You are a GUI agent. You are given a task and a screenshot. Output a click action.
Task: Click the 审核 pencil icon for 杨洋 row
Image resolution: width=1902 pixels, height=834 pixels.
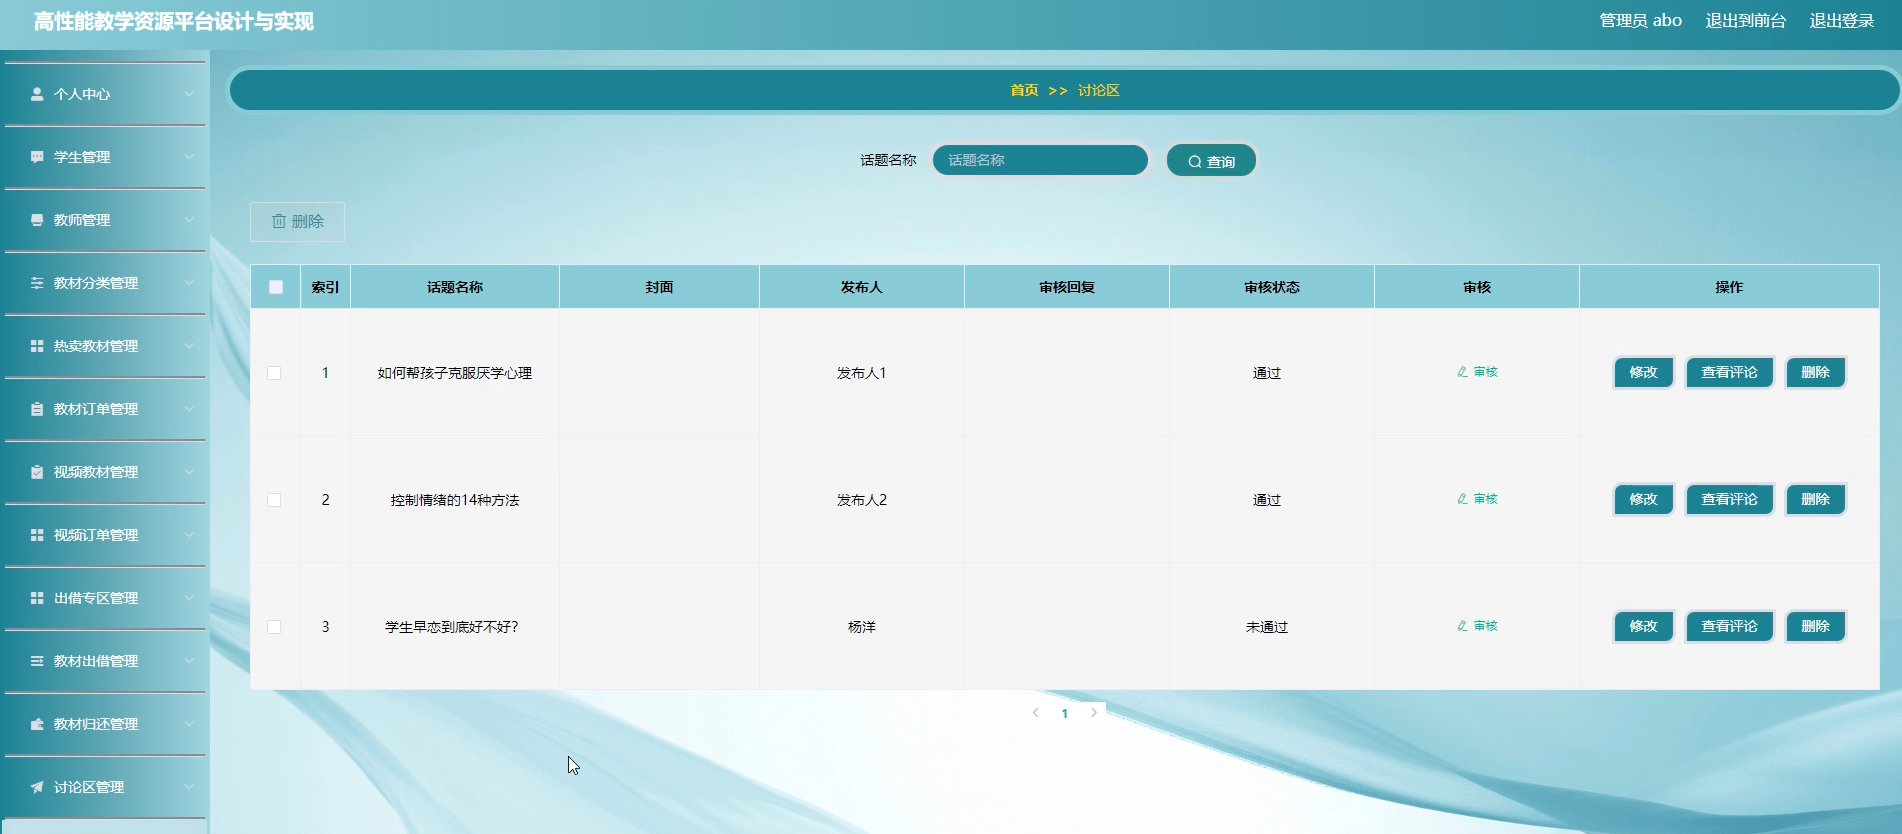tap(1462, 626)
